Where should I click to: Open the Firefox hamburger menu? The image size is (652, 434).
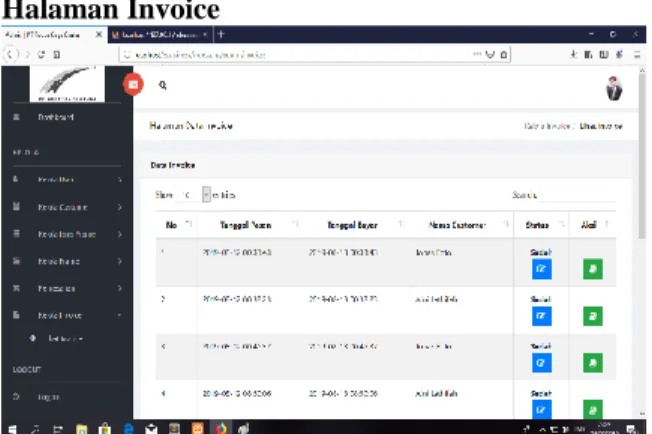pyautogui.click(x=637, y=54)
